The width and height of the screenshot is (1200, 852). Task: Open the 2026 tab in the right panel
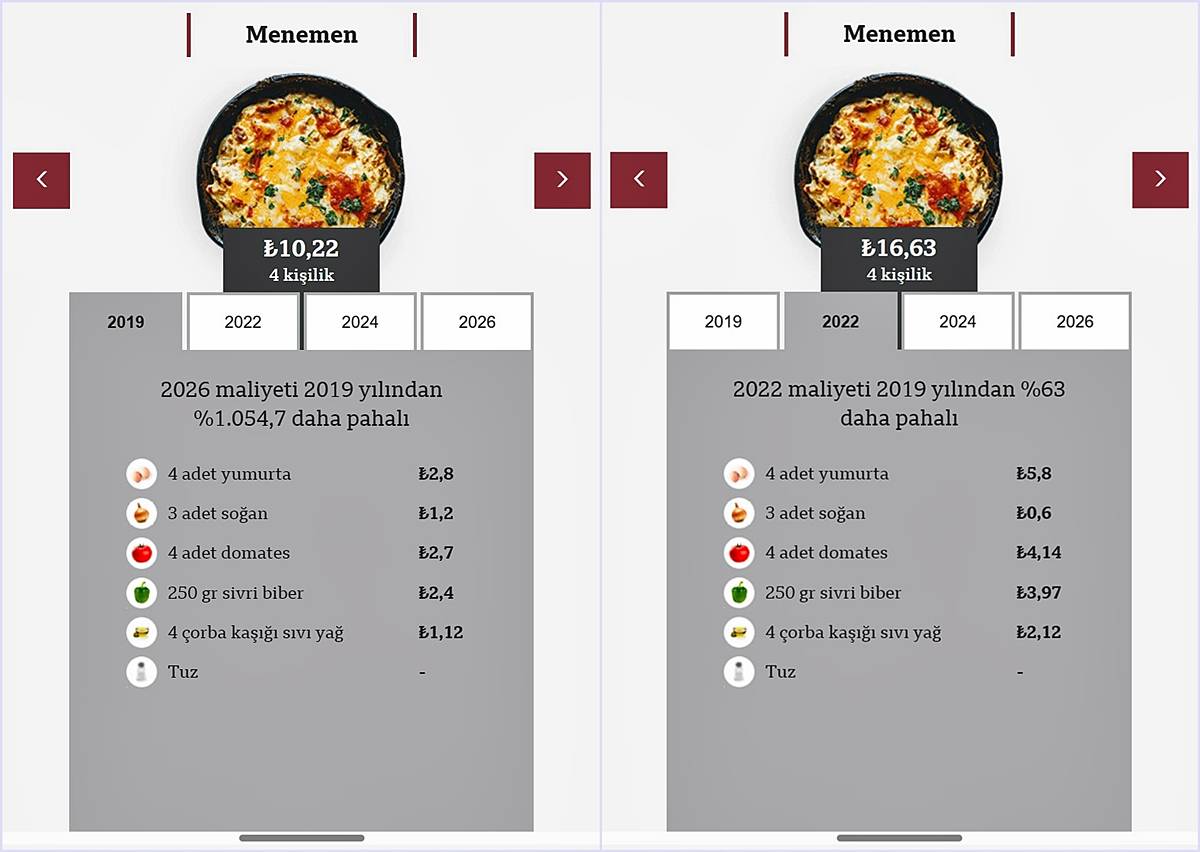coord(1074,322)
